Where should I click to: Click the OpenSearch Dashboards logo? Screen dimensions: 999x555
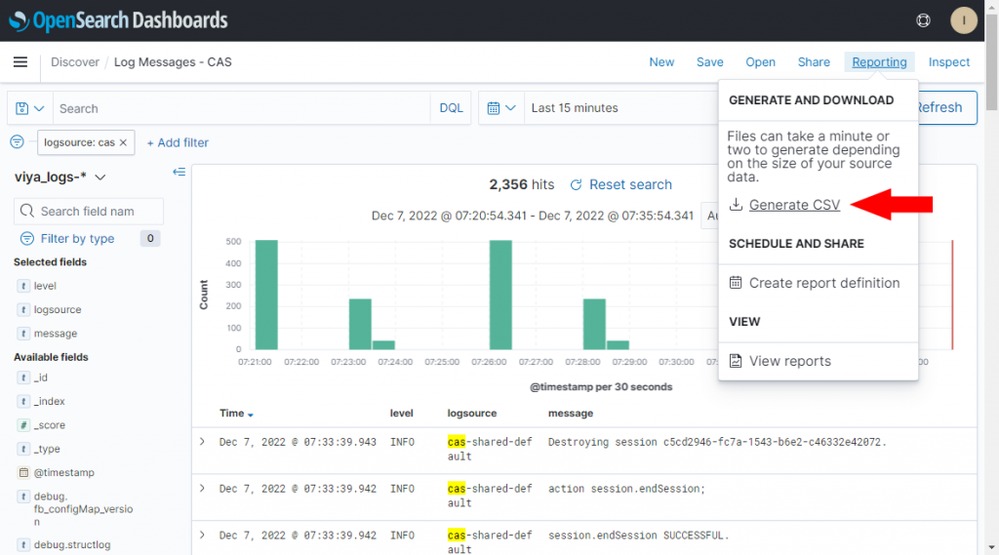pyautogui.click(x=118, y=20)
